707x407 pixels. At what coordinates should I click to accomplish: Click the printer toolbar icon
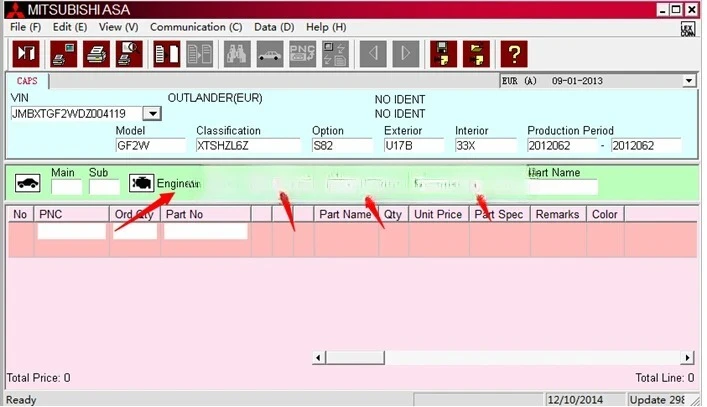[96, 54]
